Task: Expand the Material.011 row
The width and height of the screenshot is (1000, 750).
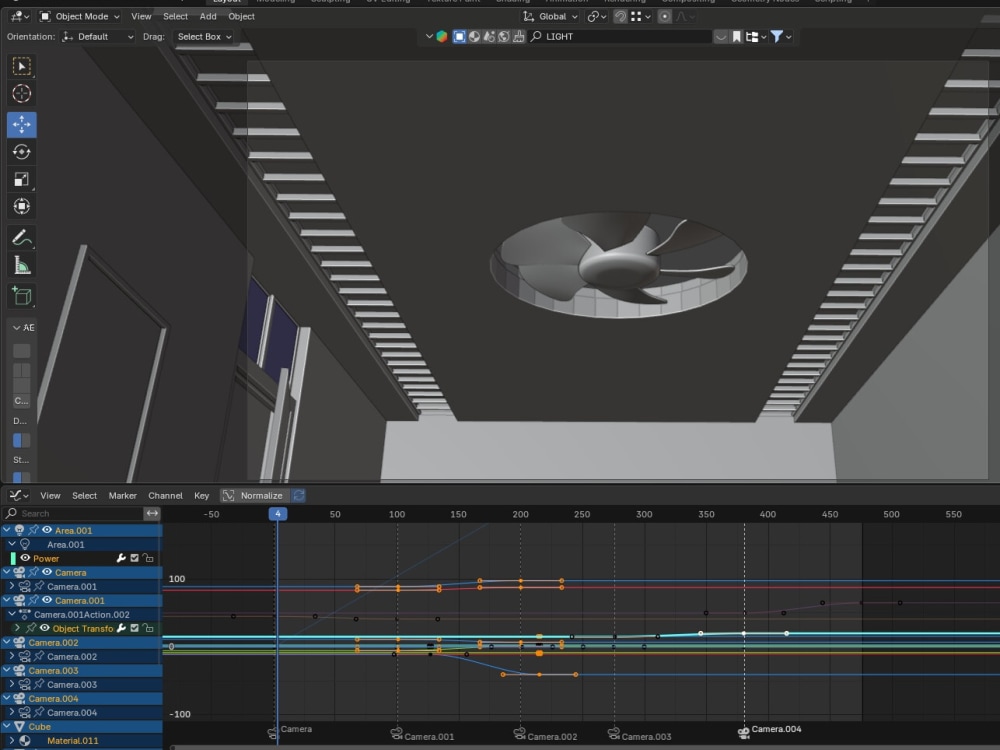Action: (x=11, y=740)
